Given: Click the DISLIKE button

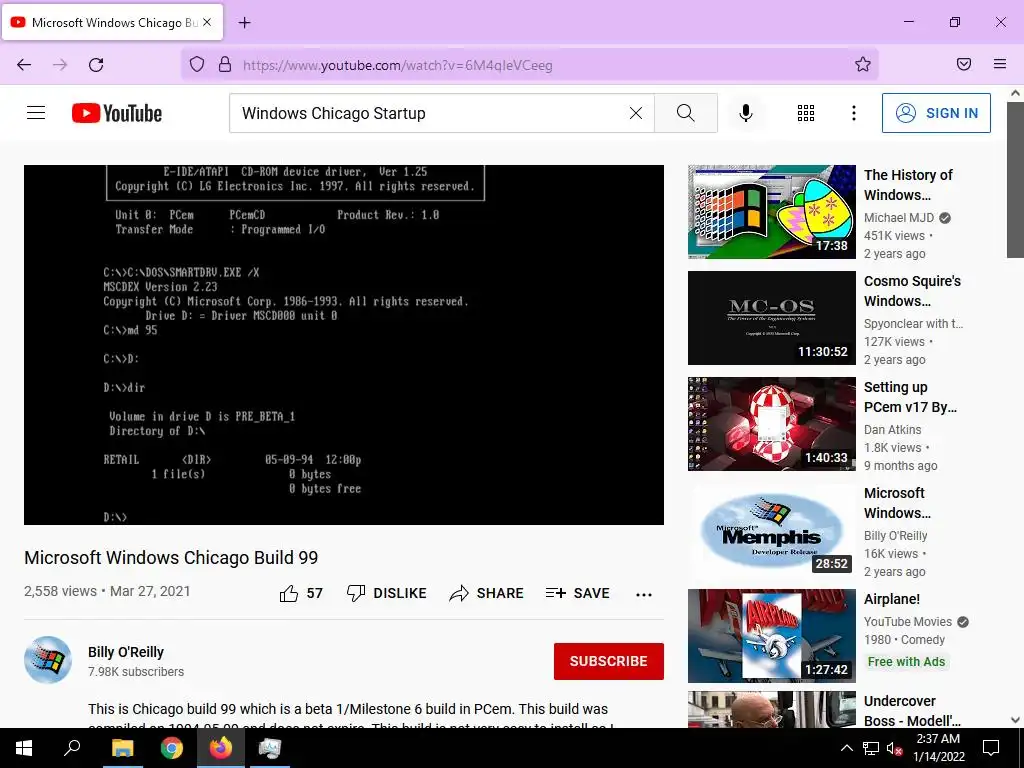Looking at the screenshot, I should coord(387,593).
